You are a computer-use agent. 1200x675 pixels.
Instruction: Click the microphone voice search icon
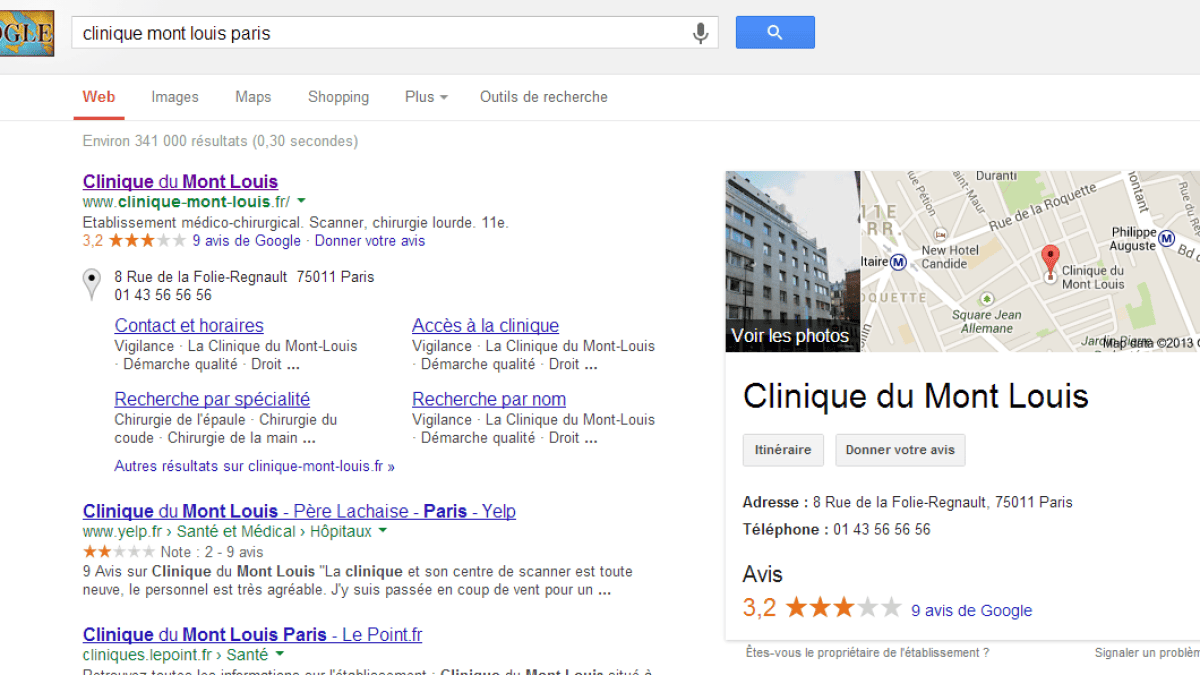point(701,33)
